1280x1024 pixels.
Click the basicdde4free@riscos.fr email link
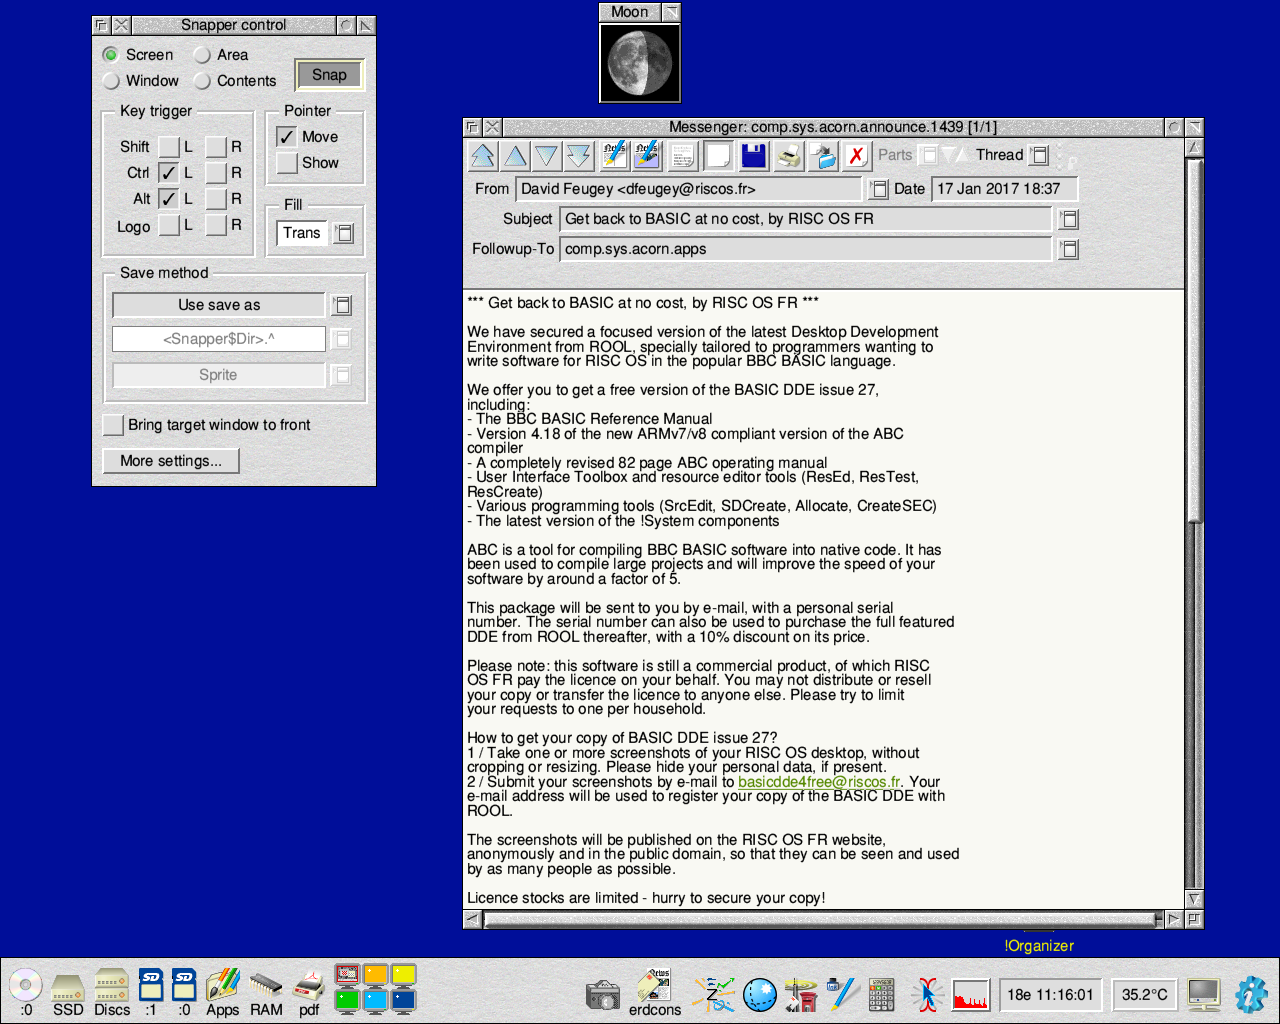point(820,782)
